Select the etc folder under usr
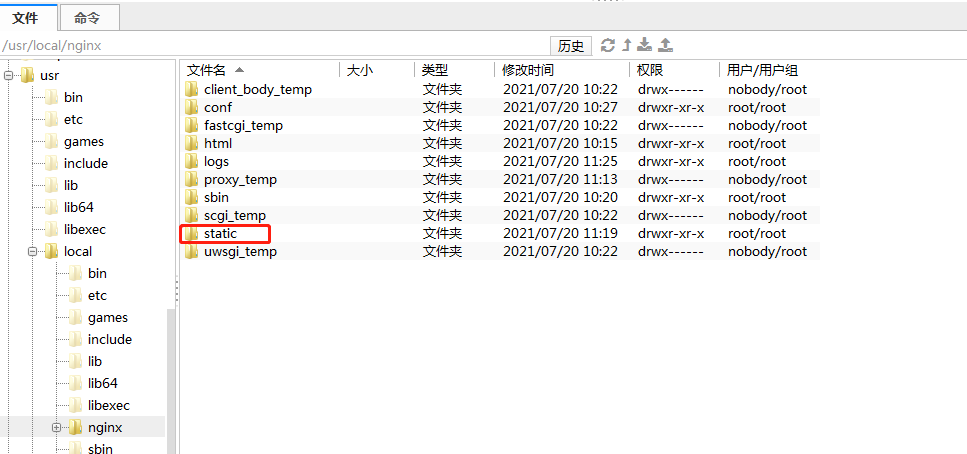 (73, 120)
